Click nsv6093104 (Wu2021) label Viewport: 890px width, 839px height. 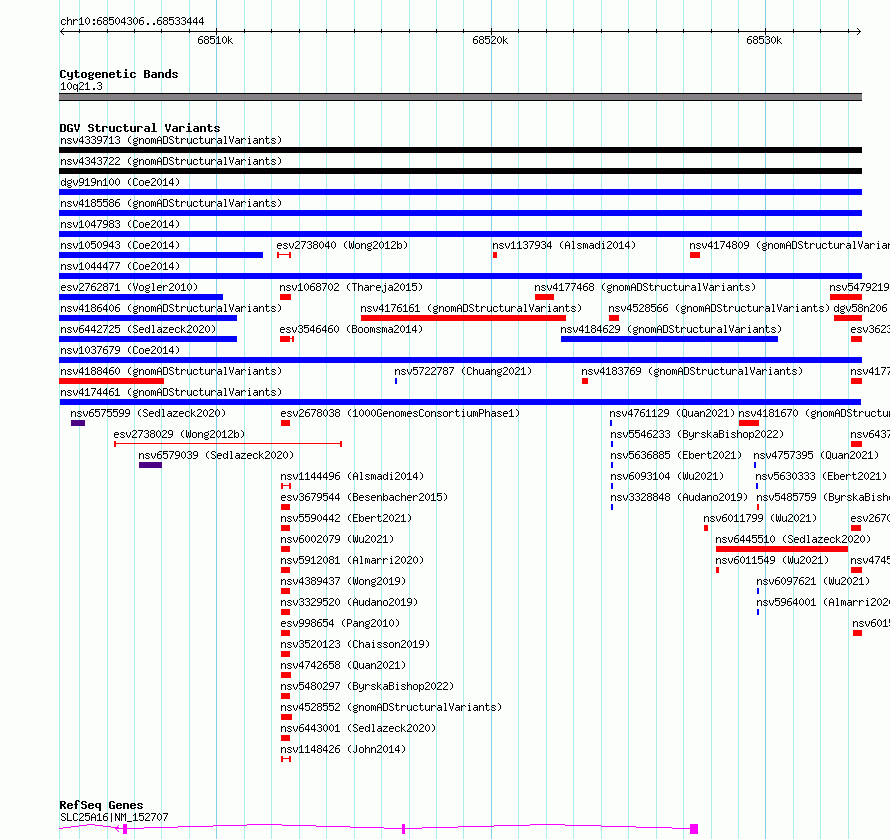point(667,476)
